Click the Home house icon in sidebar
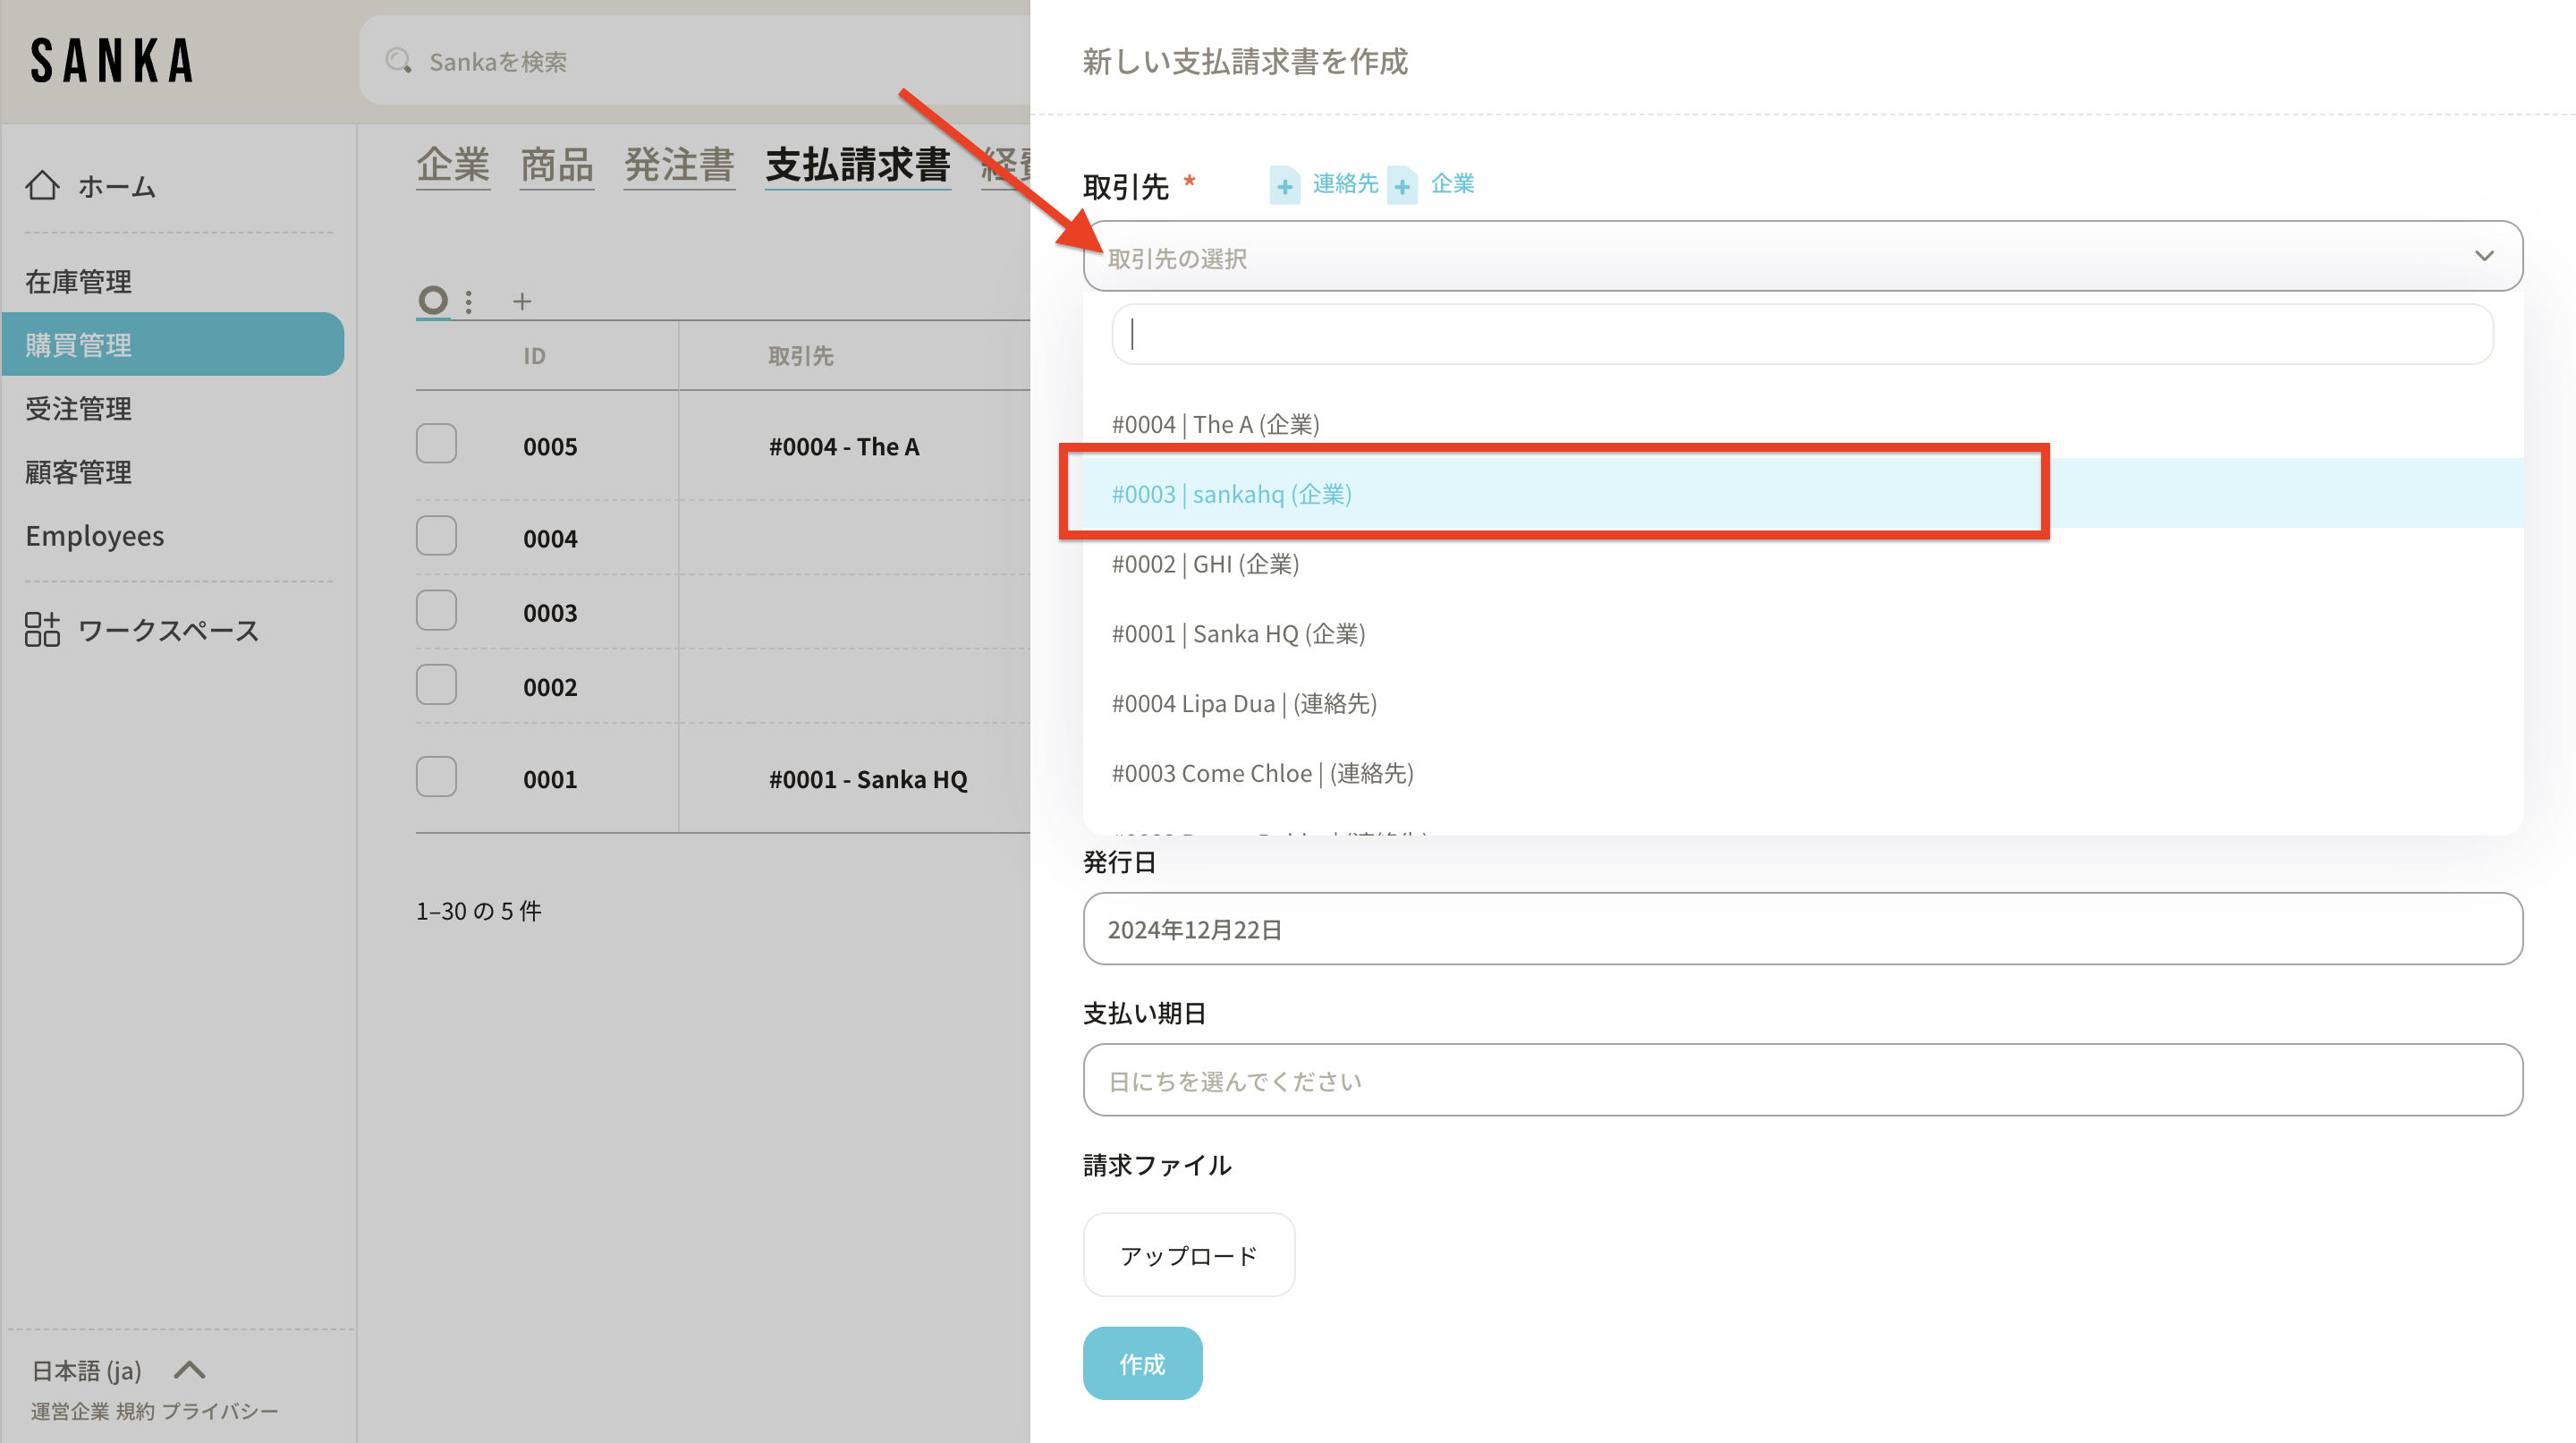 [x=42, y=186]
